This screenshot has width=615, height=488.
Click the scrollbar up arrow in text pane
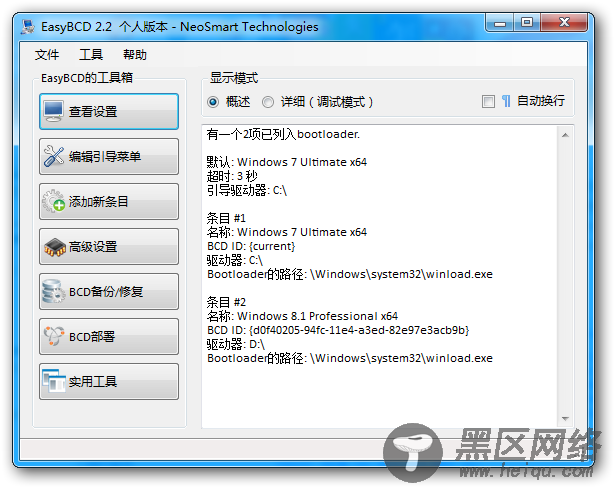pyautogui.click(x=565, y=135)
